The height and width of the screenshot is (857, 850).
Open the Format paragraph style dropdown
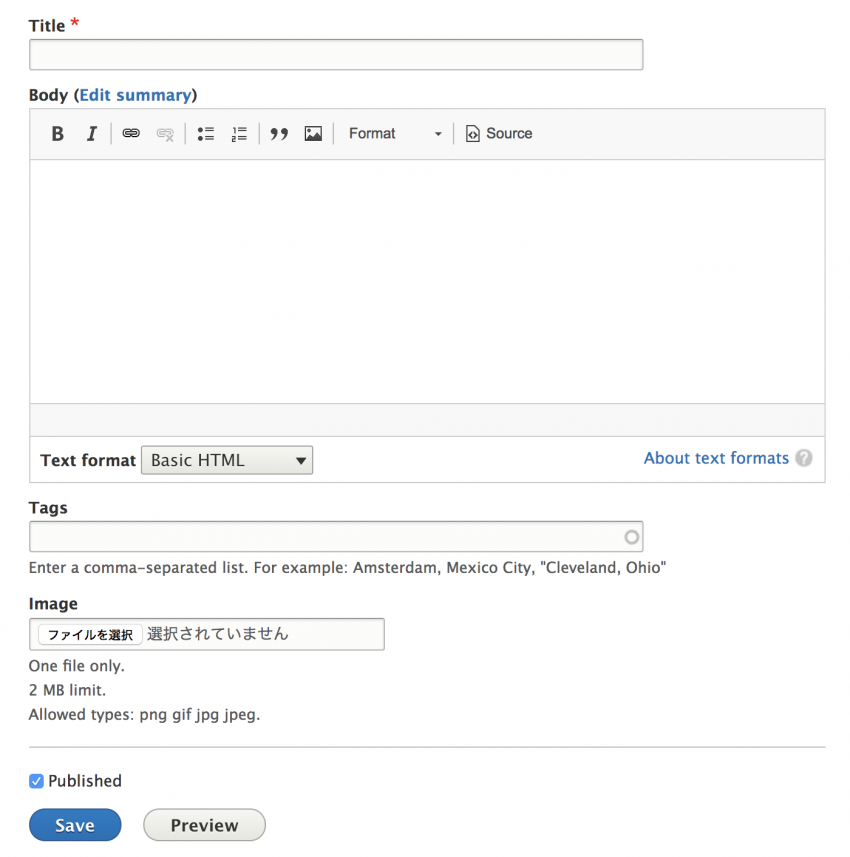coord(394,134)
